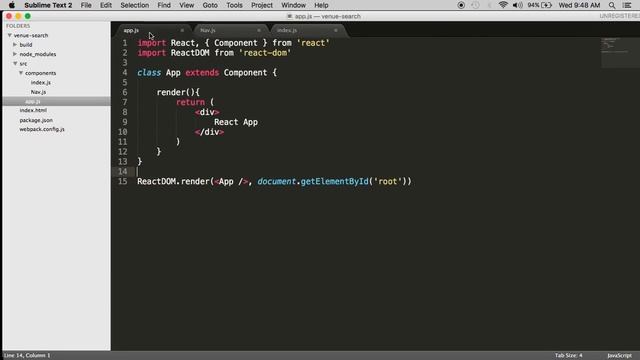Viewport: 640px width, 360px height.
Task: Open the Find menu
Action: point(164,5)
